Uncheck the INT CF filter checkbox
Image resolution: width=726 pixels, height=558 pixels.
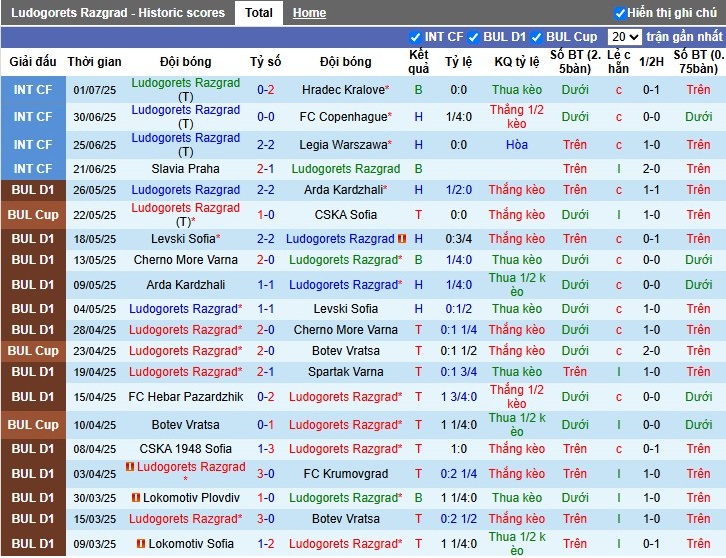point(415,37)
